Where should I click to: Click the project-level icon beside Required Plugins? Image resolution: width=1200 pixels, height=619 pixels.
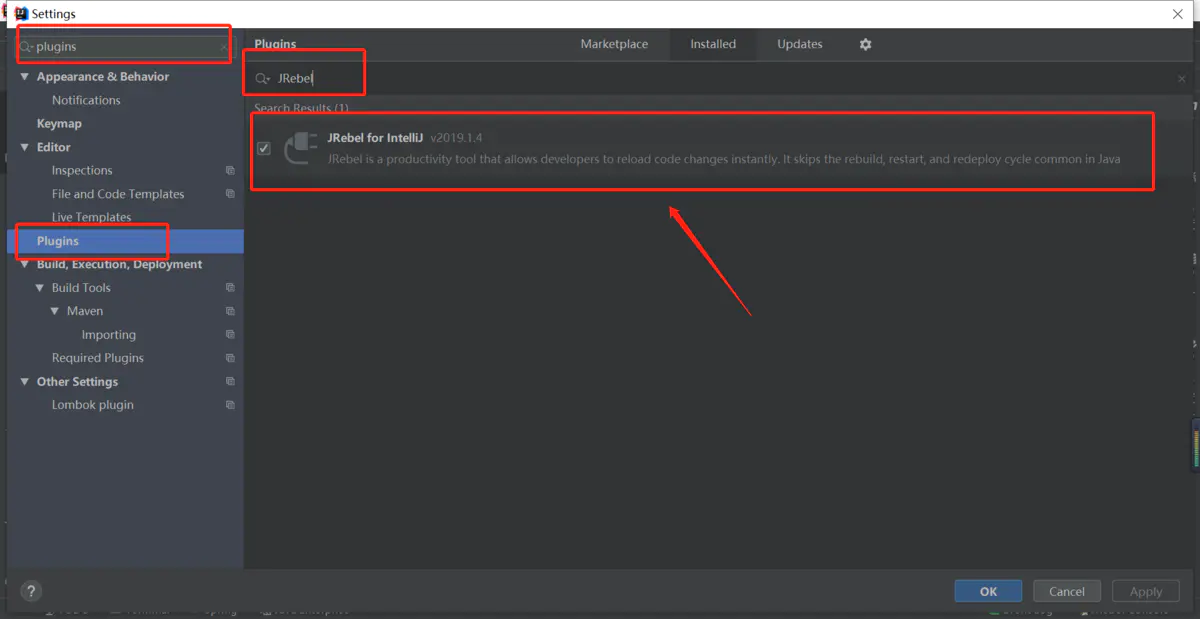[230, 358]
